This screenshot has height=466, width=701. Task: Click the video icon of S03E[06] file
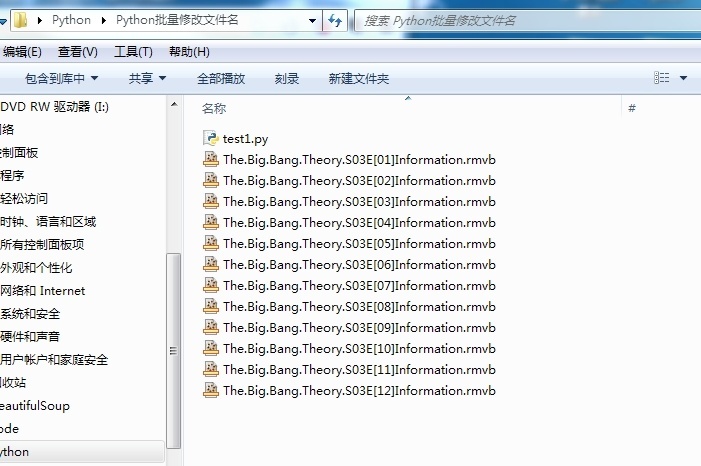point(211,264)
